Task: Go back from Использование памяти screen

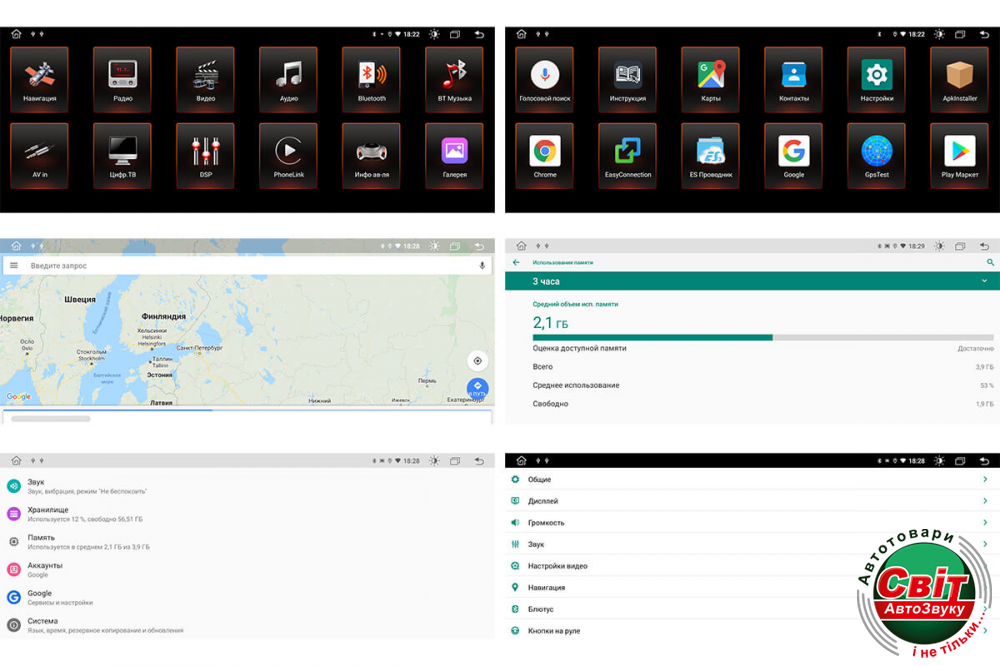Action: click(517, 262)
